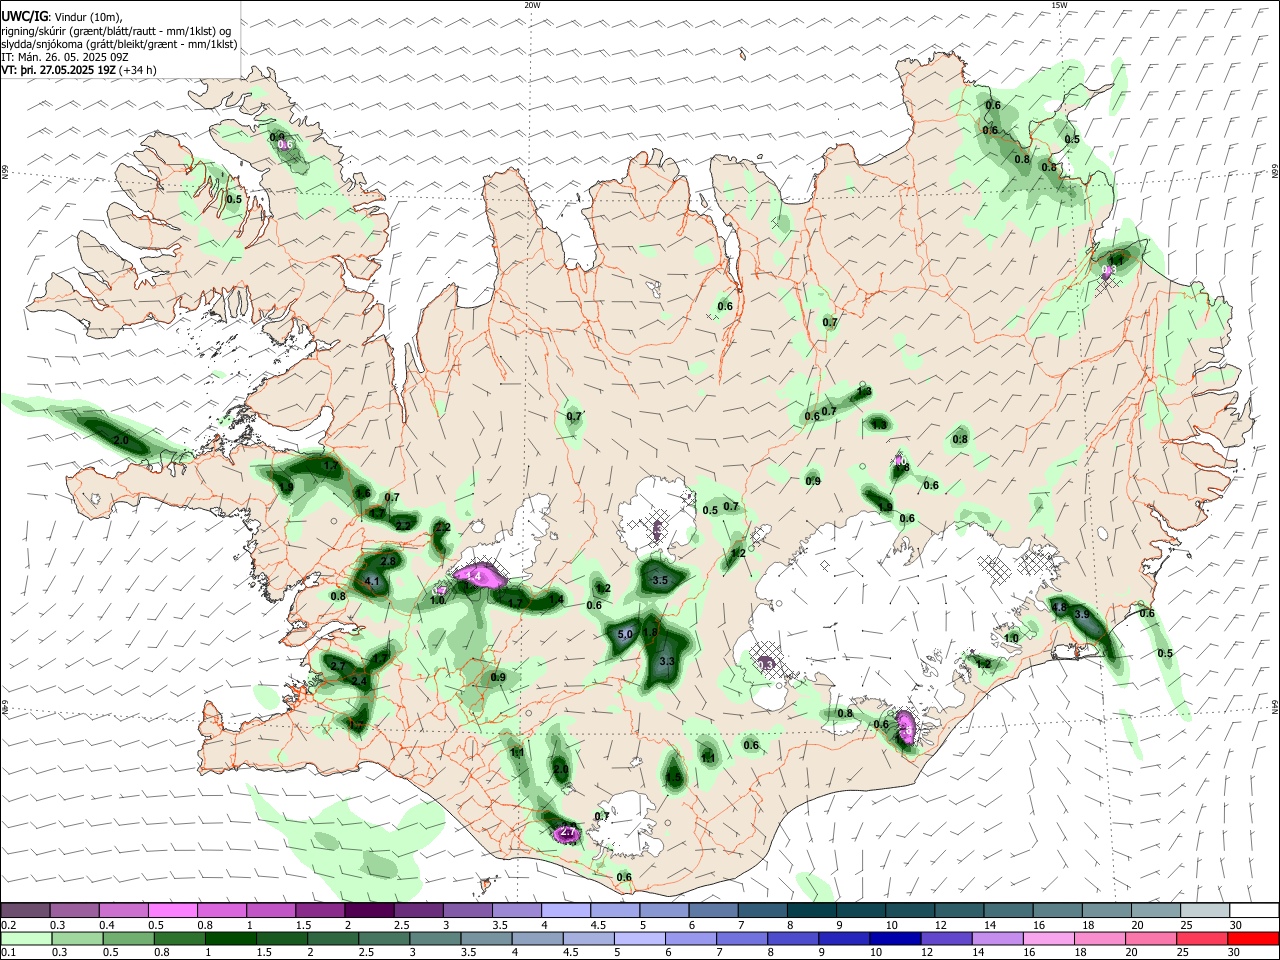Select the 3.5 value south of the small glacier
This screenshot has width=1280, height=960.
coord(660,580)
